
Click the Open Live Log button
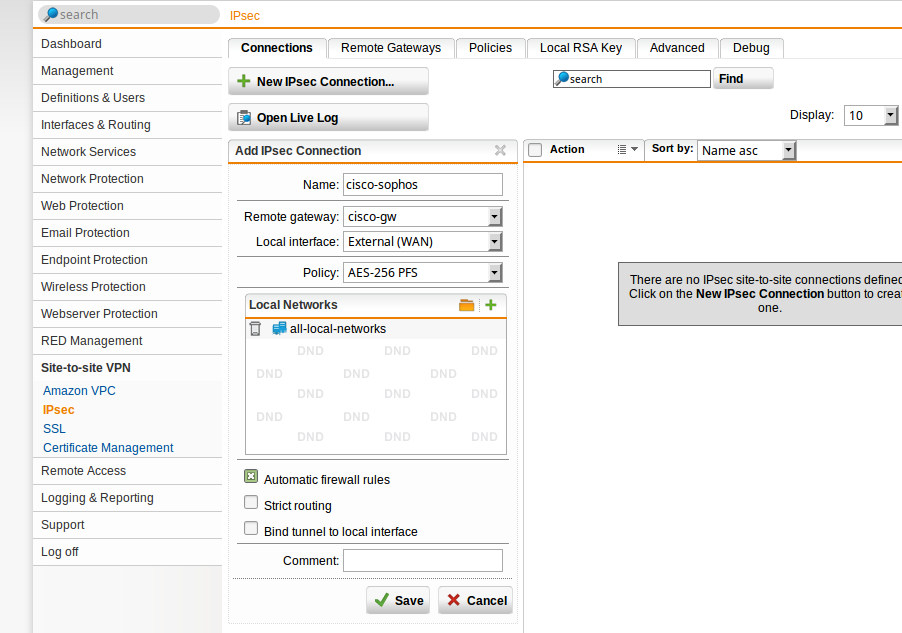328,117
